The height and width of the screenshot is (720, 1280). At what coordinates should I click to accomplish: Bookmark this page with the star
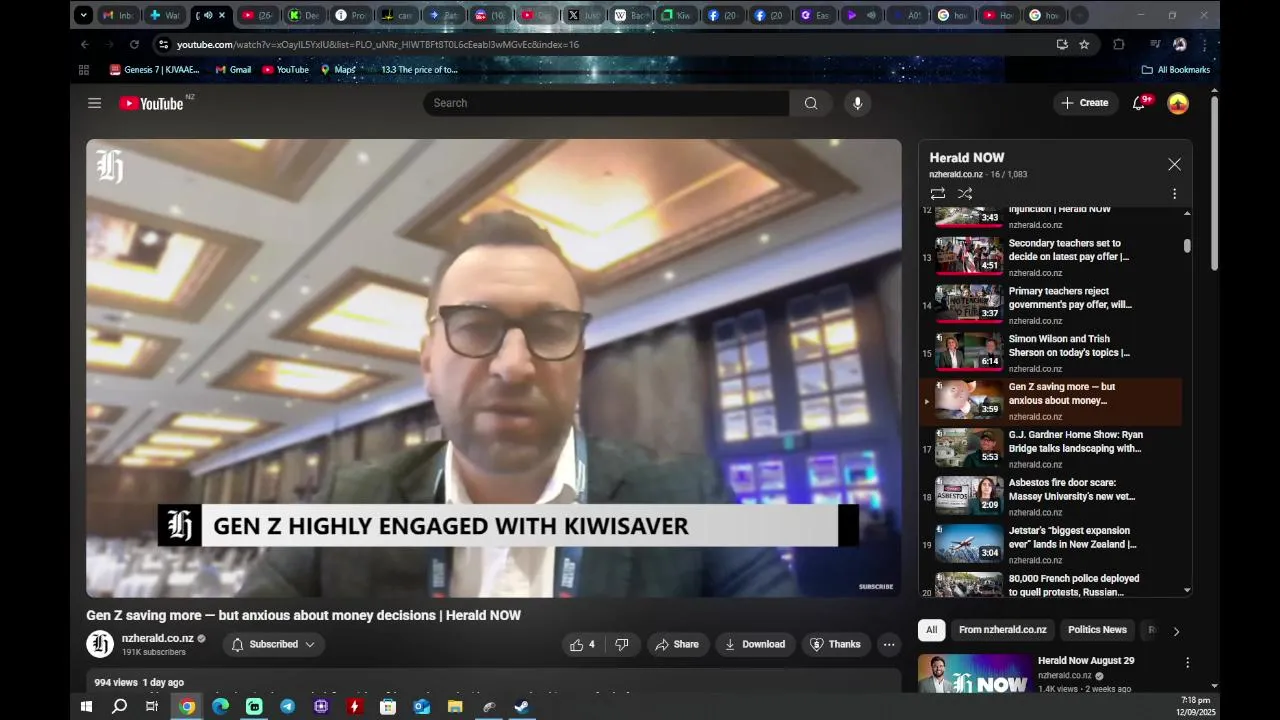(1084, 44)
